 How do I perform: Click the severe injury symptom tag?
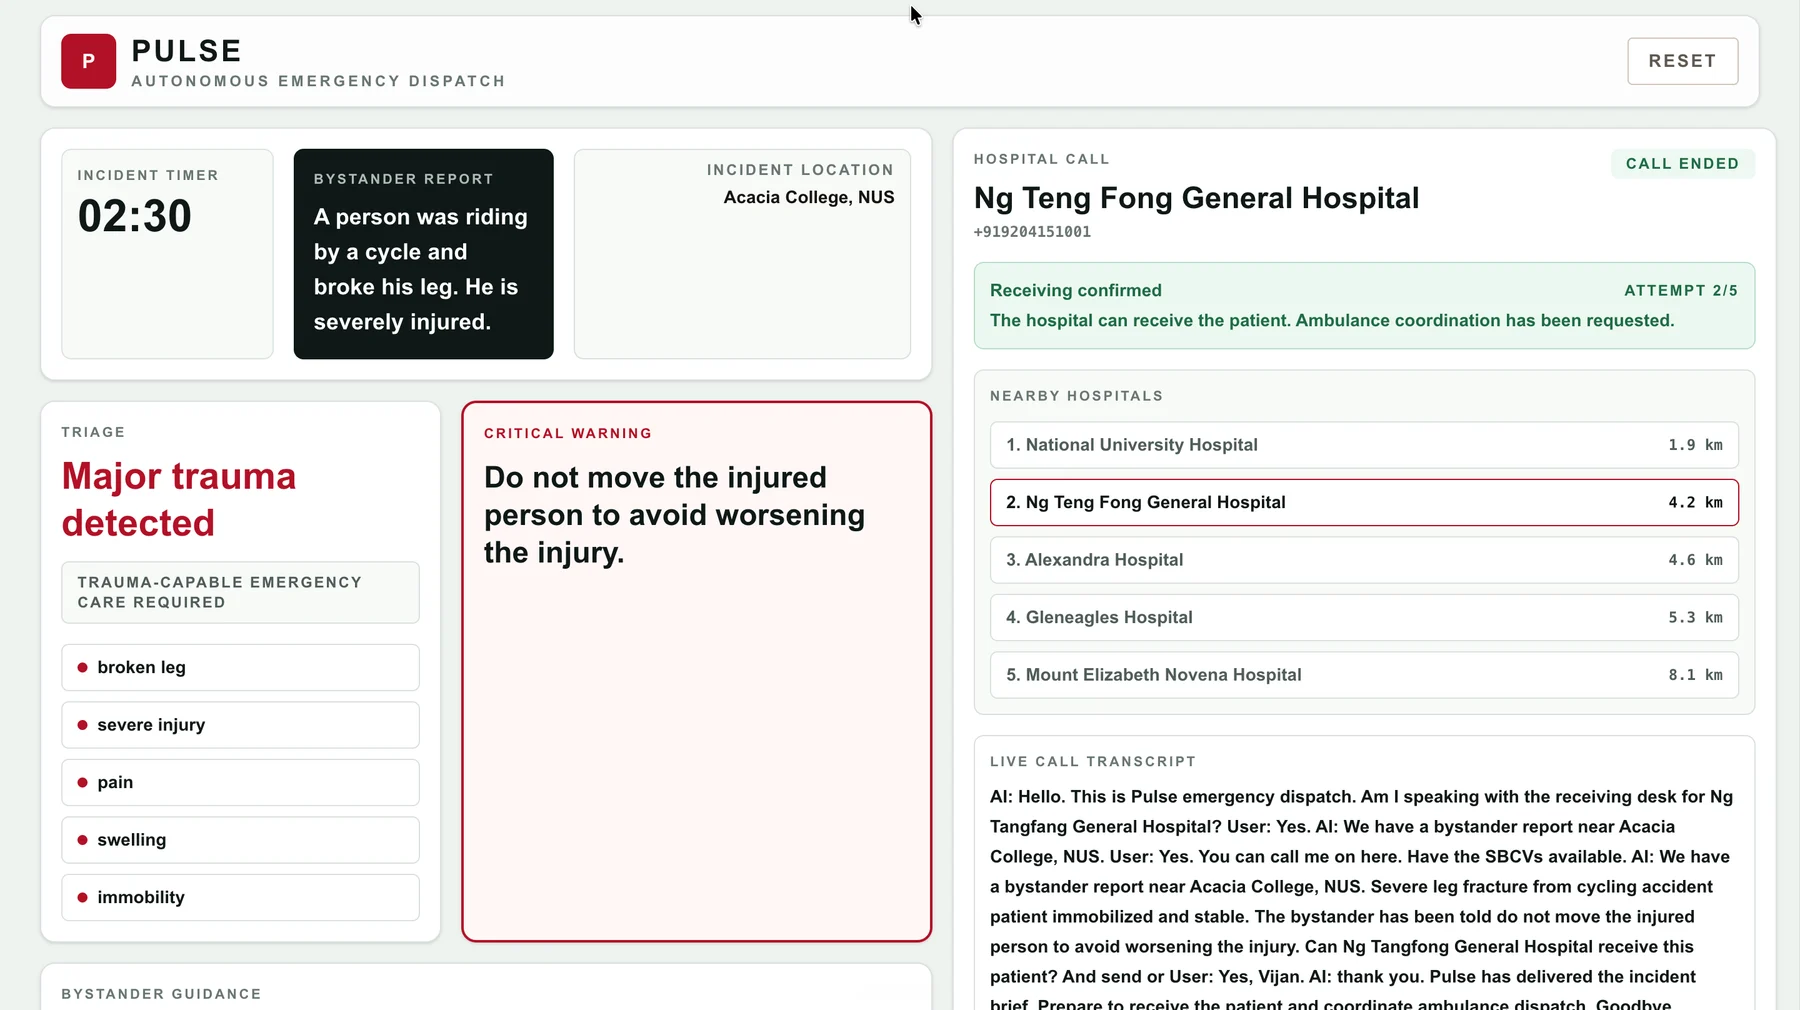(240, 725)
